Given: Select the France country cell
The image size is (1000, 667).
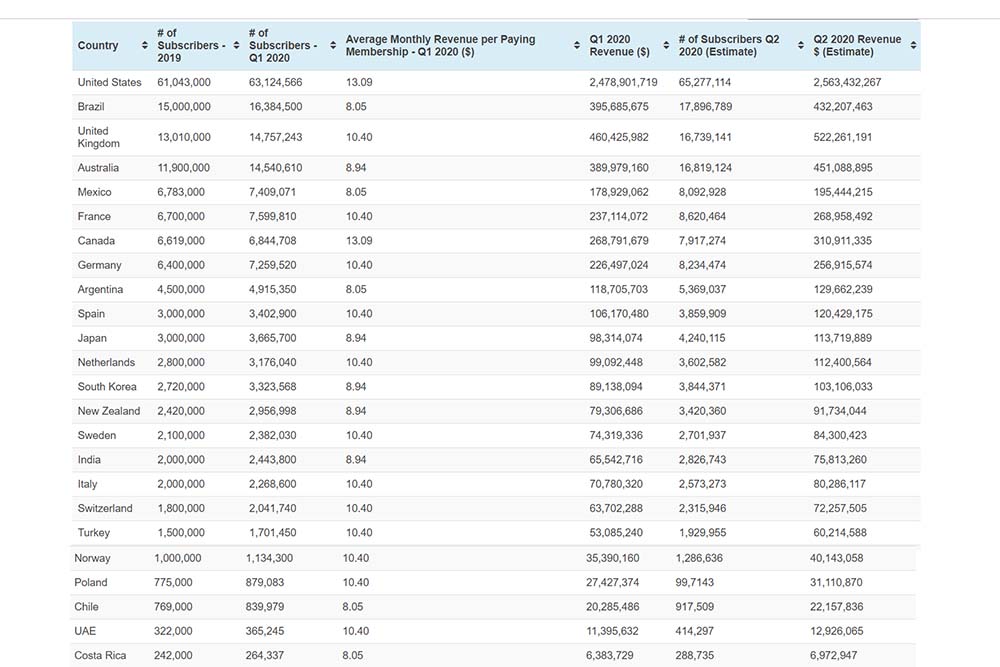Looking at the screenshot, I should [x=94, y=216].
